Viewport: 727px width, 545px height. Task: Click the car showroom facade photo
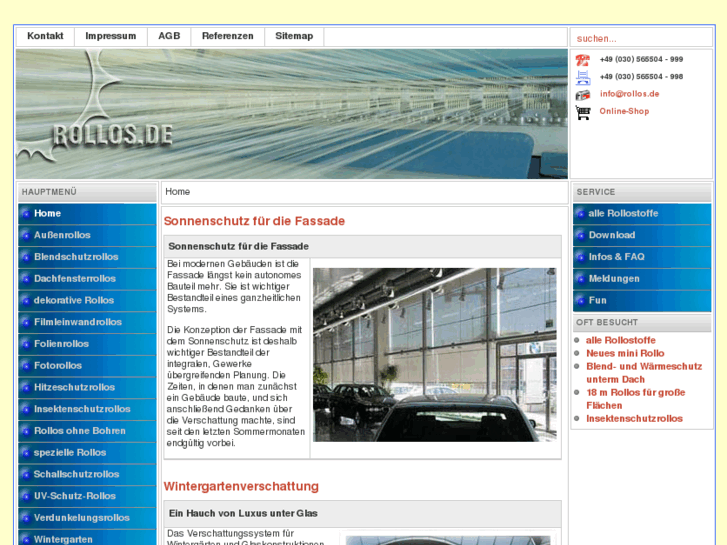(435, 355)
